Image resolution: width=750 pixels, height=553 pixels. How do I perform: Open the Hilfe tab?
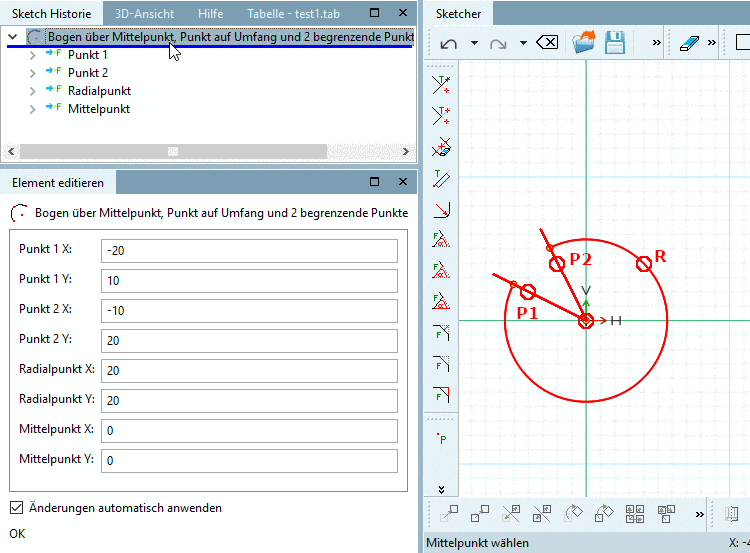coord(210,13)
